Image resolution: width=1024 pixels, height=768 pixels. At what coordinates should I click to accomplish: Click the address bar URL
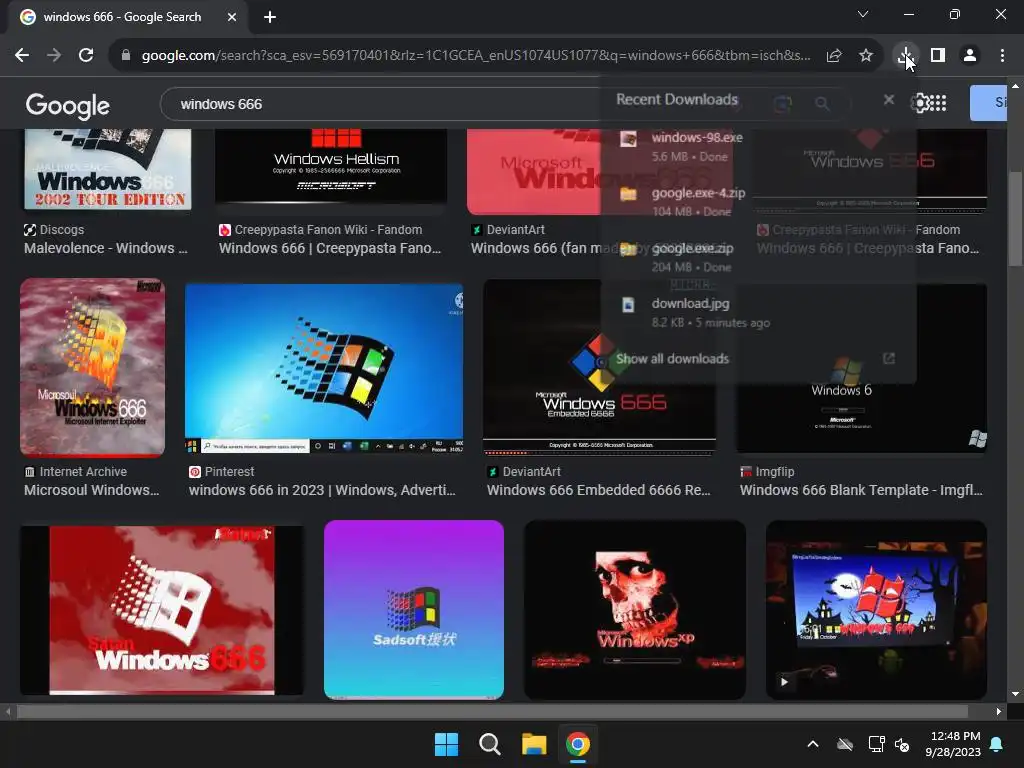click(476, 56)
